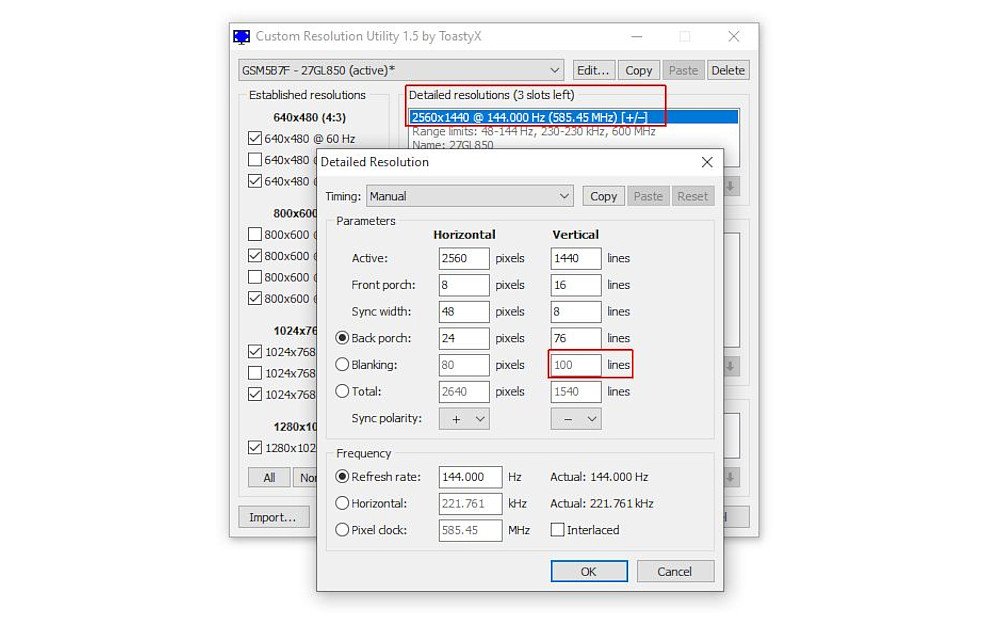This screenshot has width=1000, height=625.
Task: Click the CRU monitor icon in title bar
Action: 242,37
